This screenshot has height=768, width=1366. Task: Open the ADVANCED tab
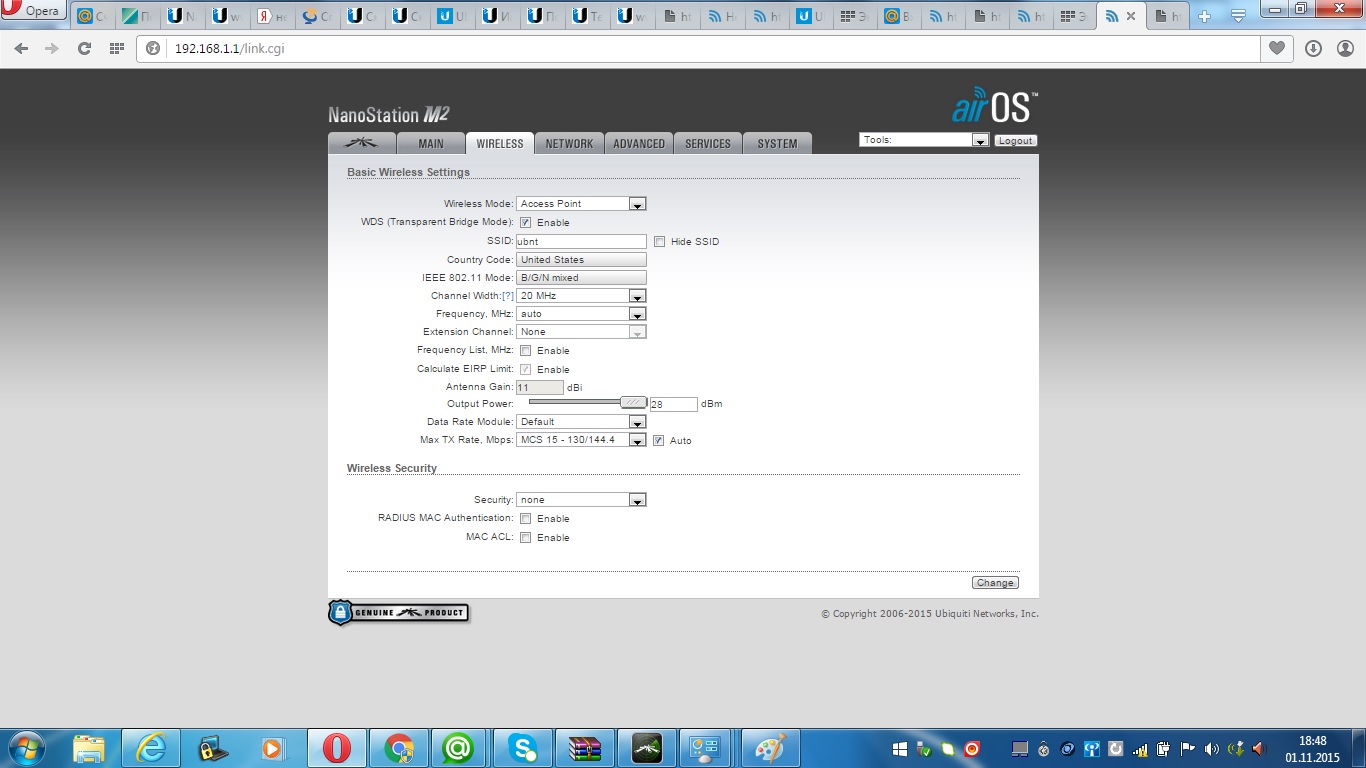(639, 143)
